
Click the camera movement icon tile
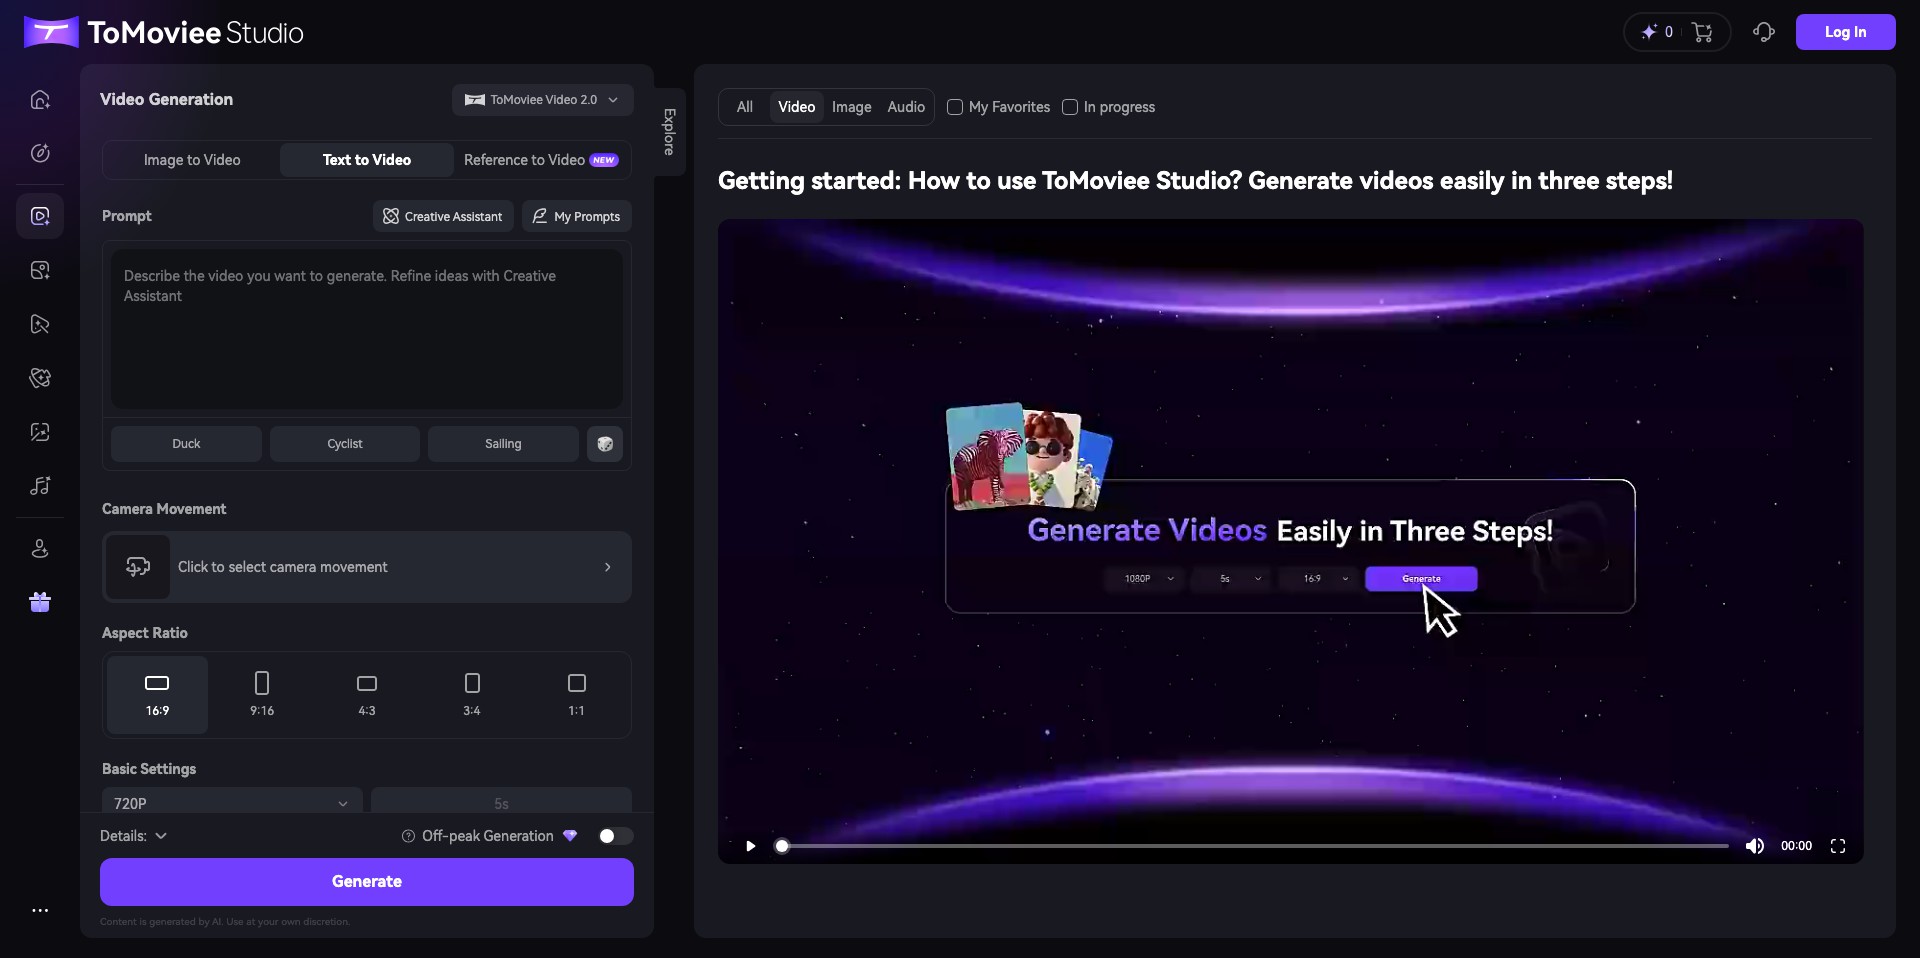(x=138, y=567)
